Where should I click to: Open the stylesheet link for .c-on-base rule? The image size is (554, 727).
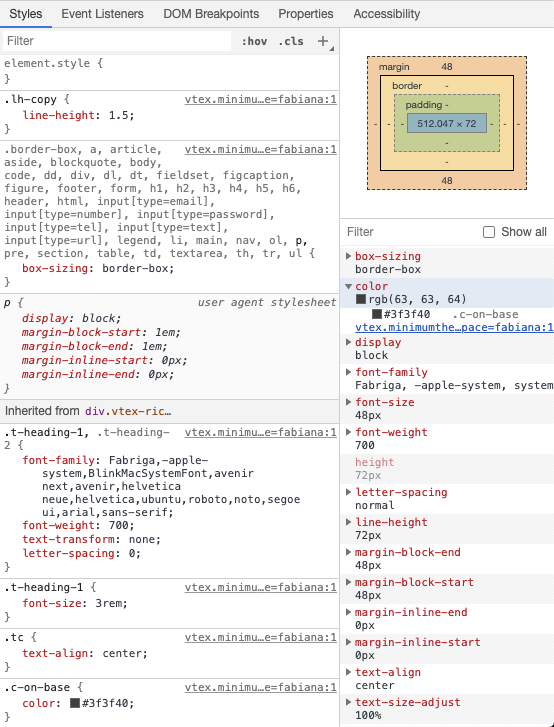coord(261,687)
